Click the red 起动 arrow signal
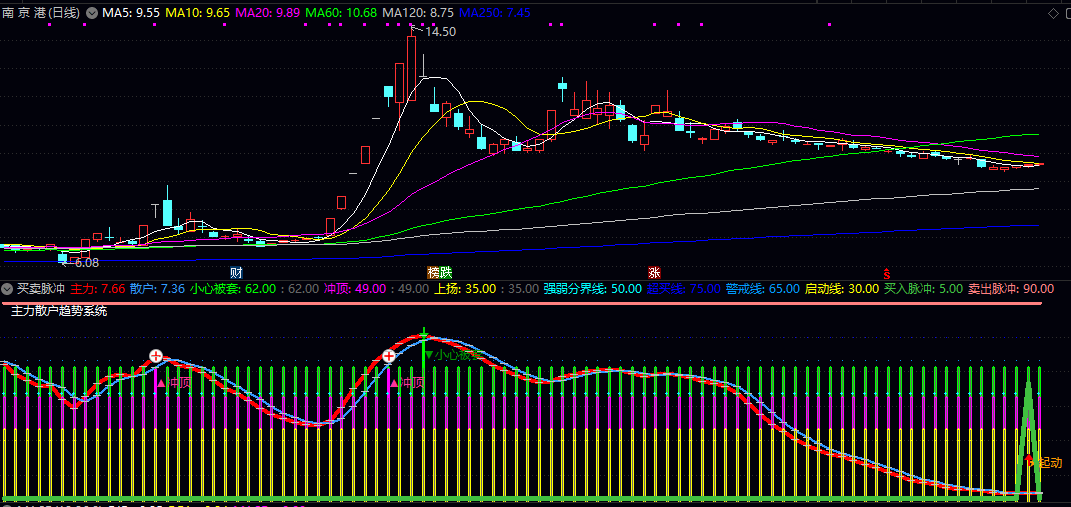 (1029, 459)
